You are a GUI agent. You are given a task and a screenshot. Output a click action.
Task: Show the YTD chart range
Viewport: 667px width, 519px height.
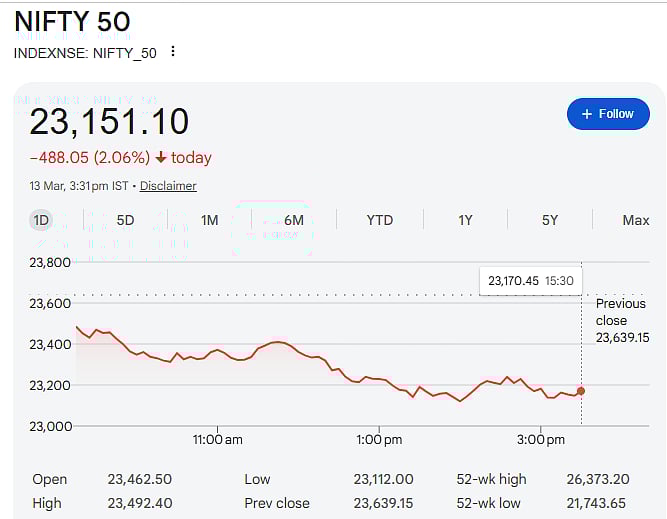click(x=379, y=220)
